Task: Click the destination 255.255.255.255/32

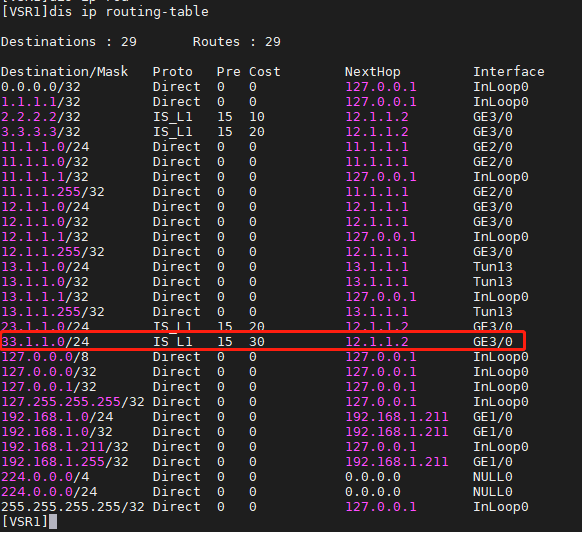Action: (73, 507)
